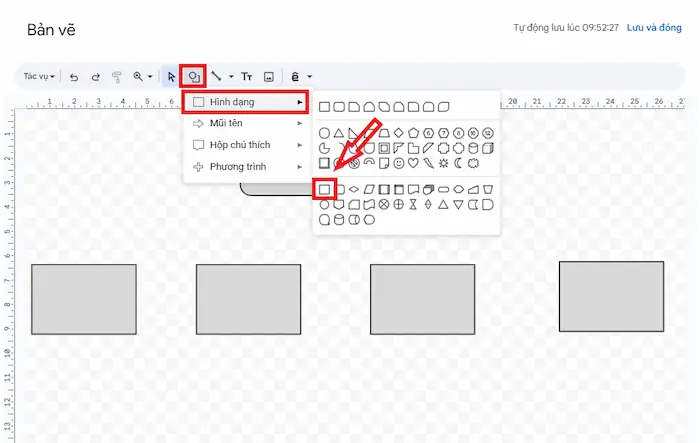Image resolution: width=700 pixels, height=443 pixels.
Task: Undo the last action
Action: click(x=74, y=77)
